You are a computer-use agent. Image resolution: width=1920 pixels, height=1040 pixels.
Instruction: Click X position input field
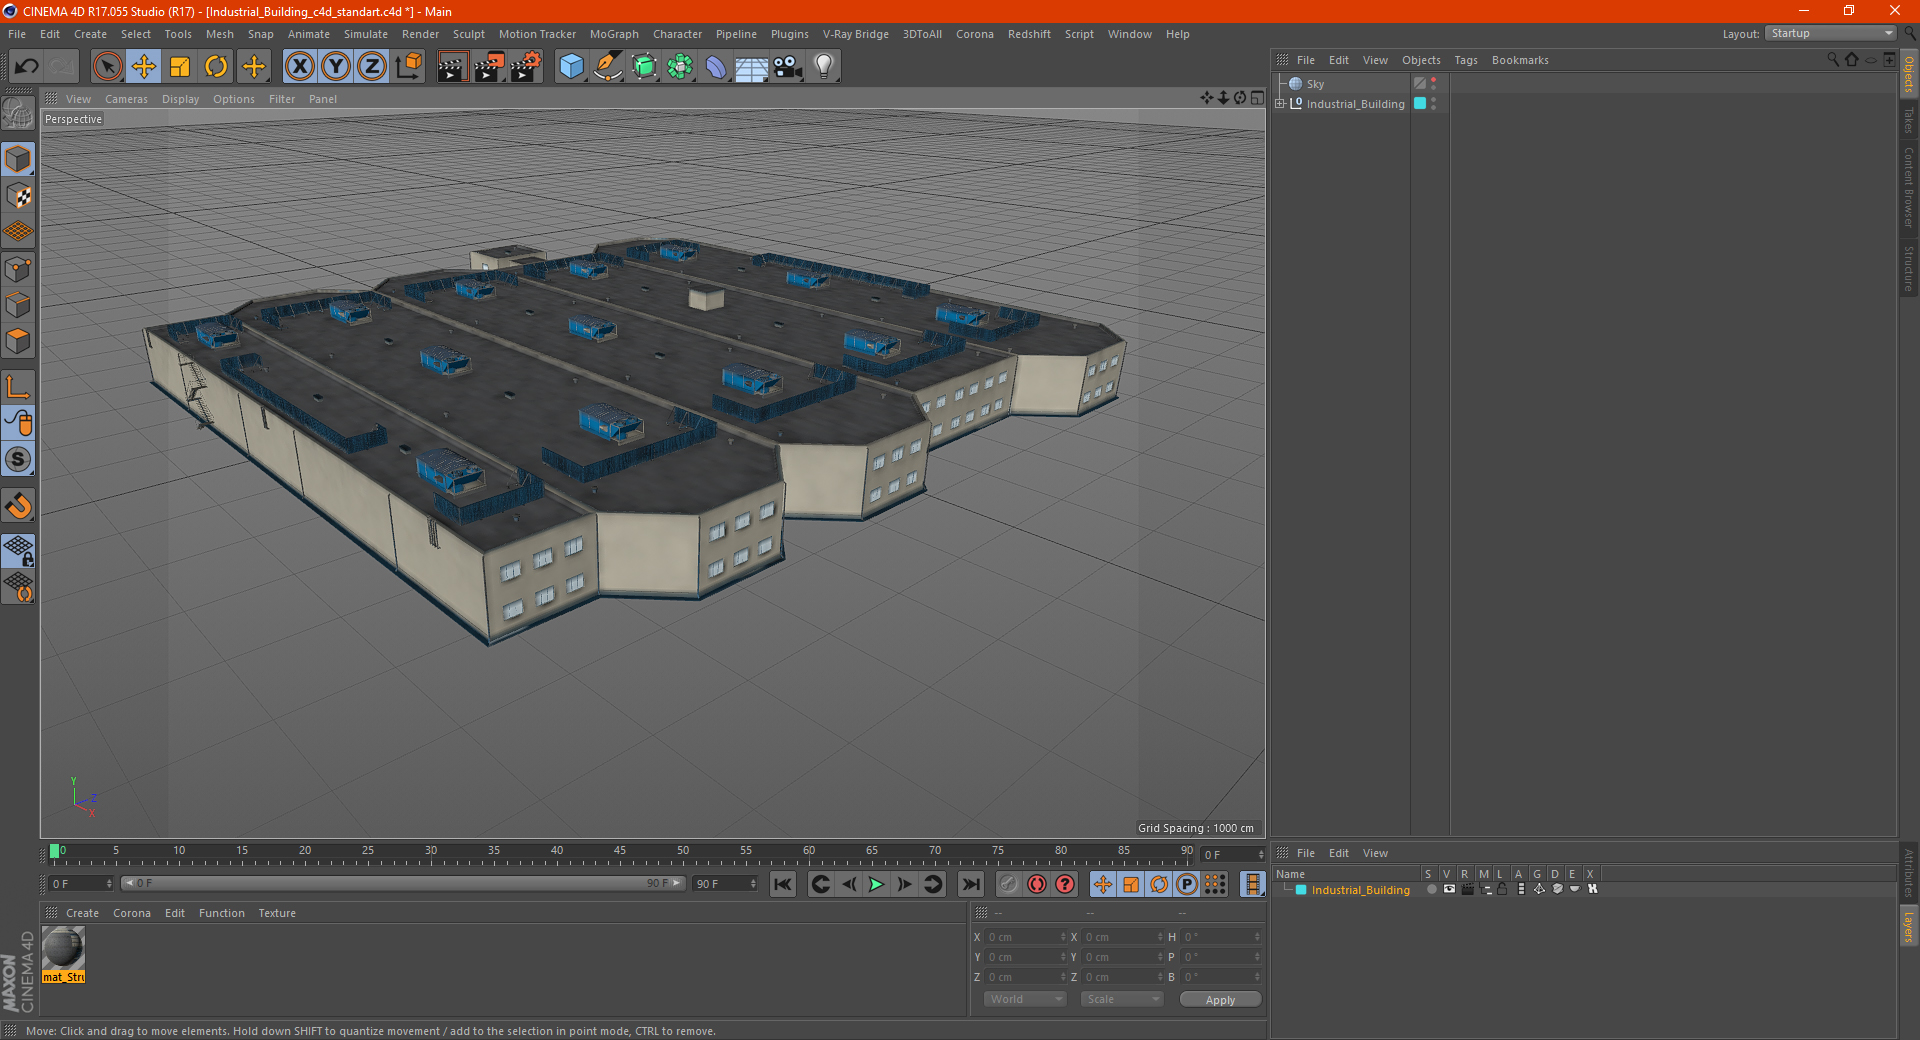pos(1025,937)
